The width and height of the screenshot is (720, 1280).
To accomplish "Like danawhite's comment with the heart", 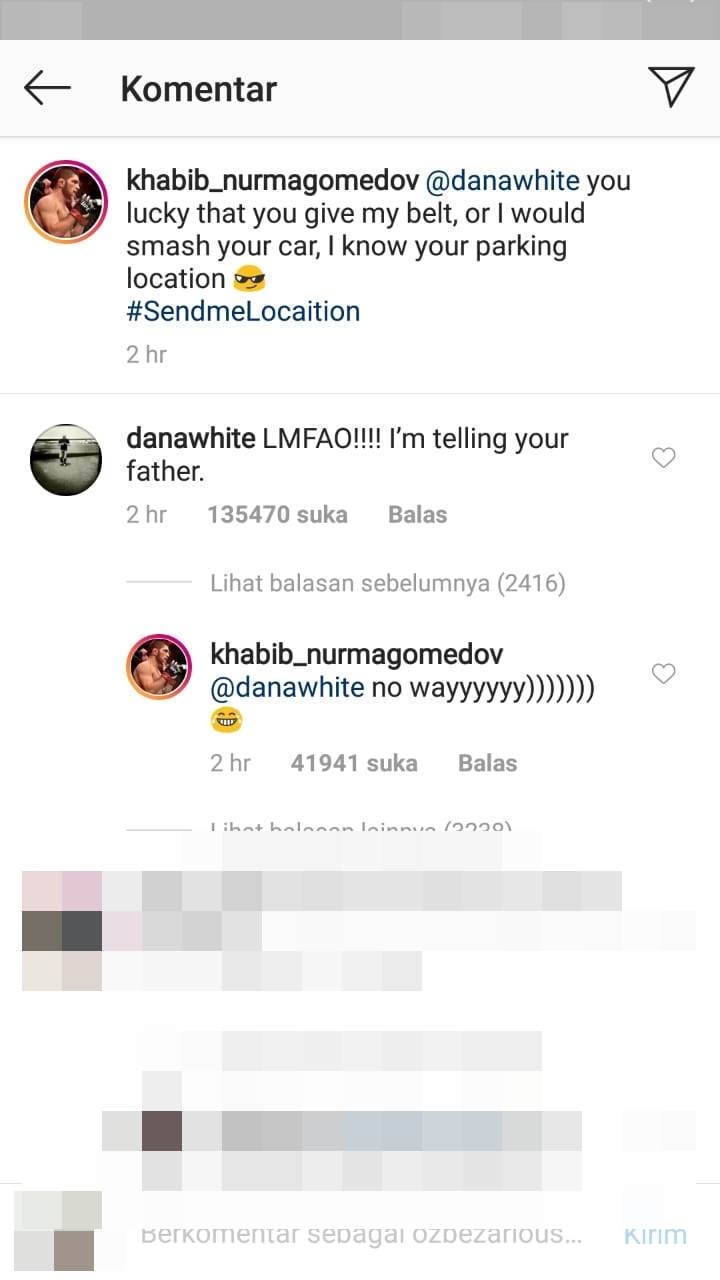I will point(663,458).
